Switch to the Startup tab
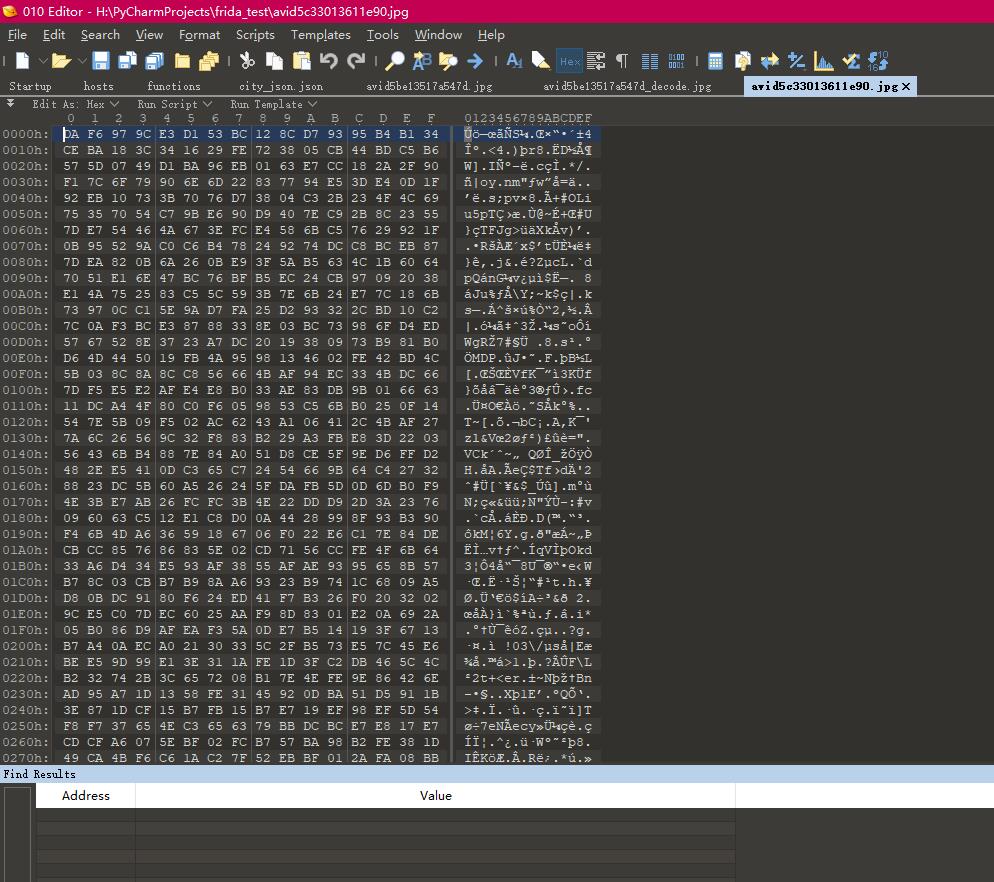Viewport: 994px width, 882px height. 30,86
